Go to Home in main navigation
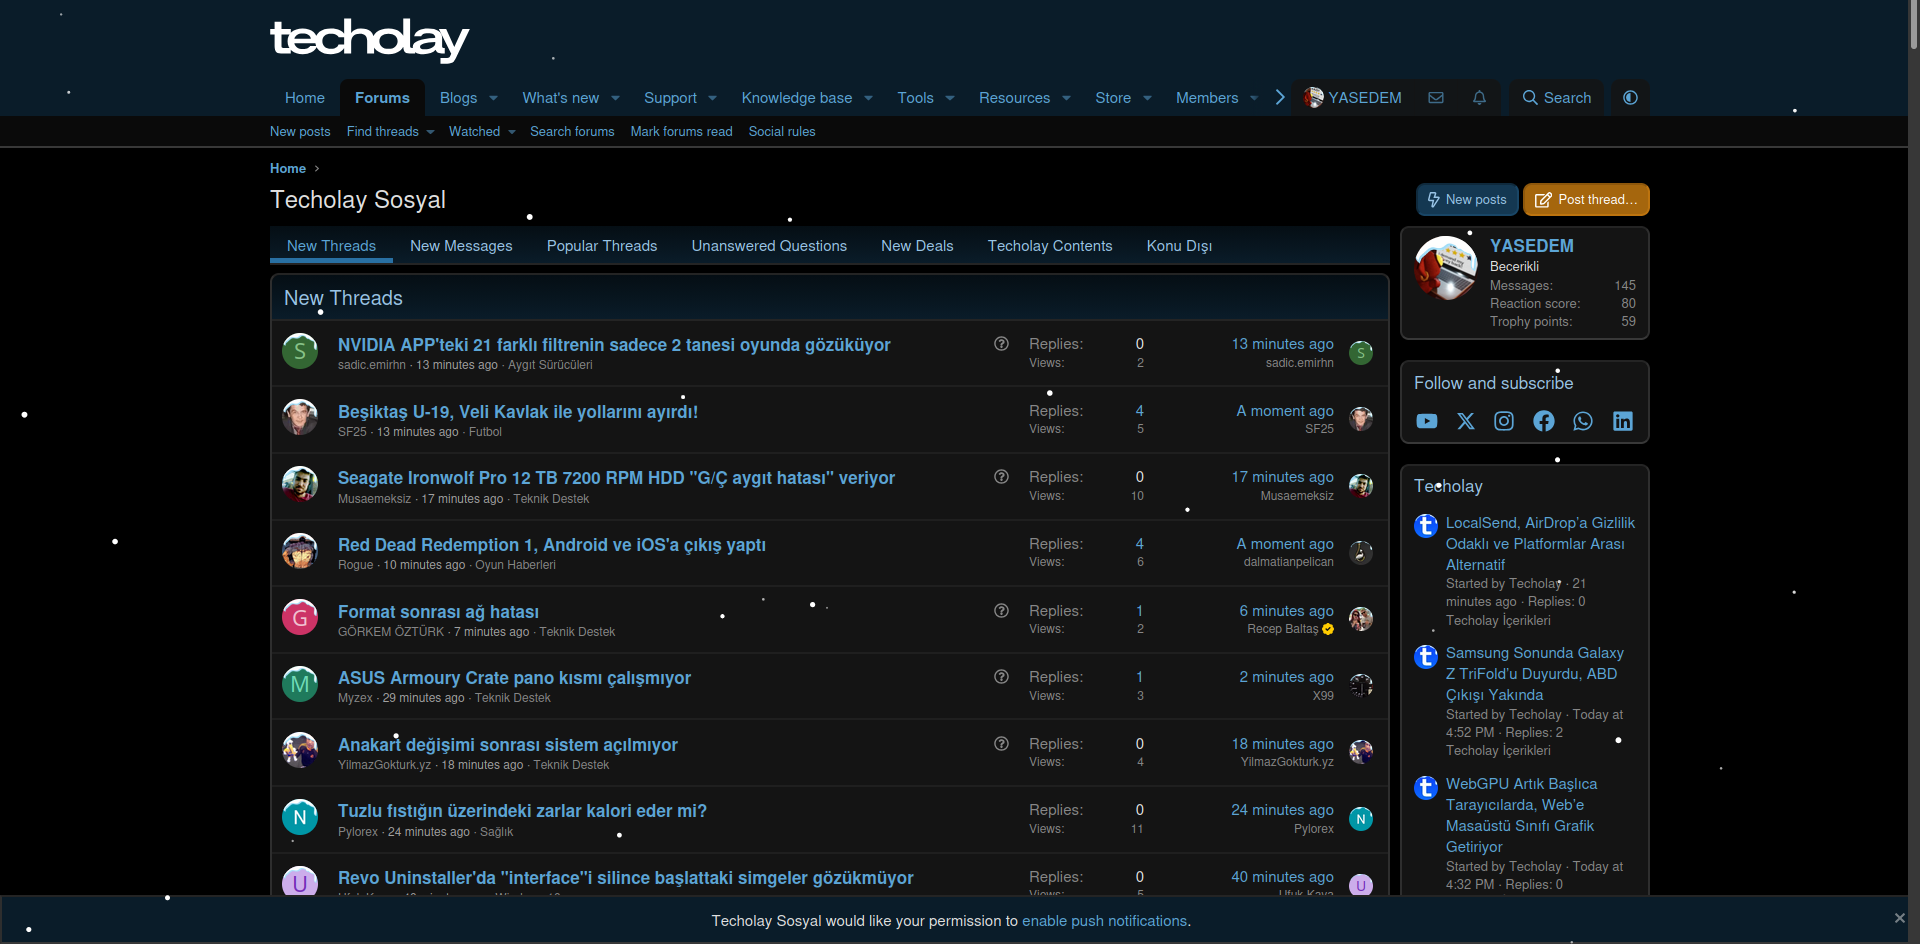Screen dimensions: 1920x944 304,98
